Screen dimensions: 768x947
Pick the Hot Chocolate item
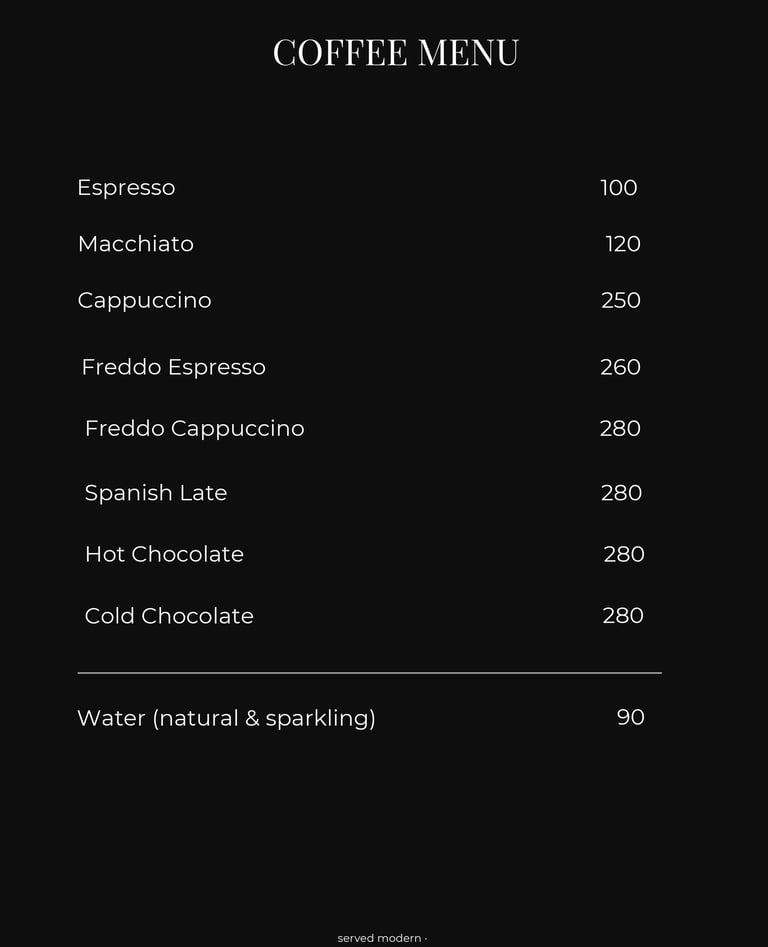click(x=164, y=554)
